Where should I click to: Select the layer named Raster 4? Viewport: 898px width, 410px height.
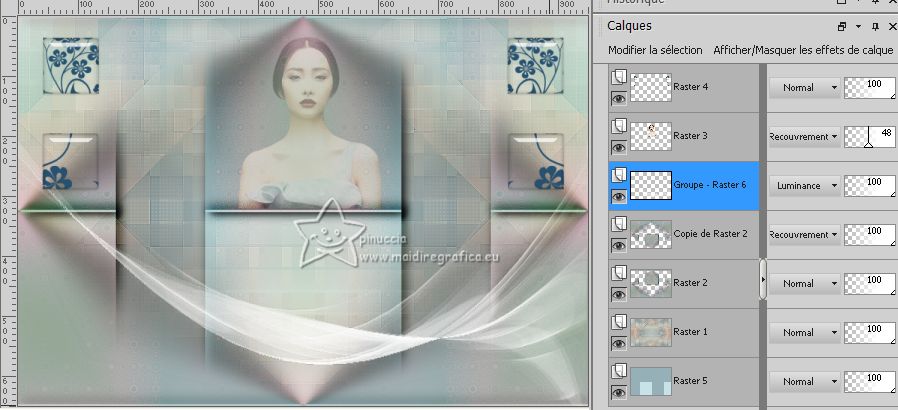point(691,87)
